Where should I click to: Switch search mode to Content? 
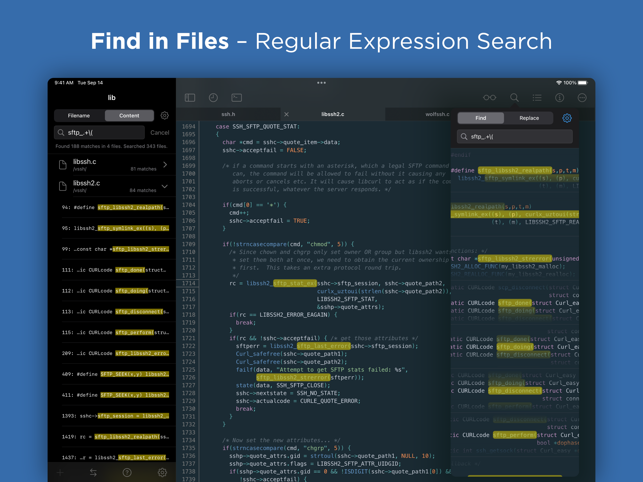[129, 116]
